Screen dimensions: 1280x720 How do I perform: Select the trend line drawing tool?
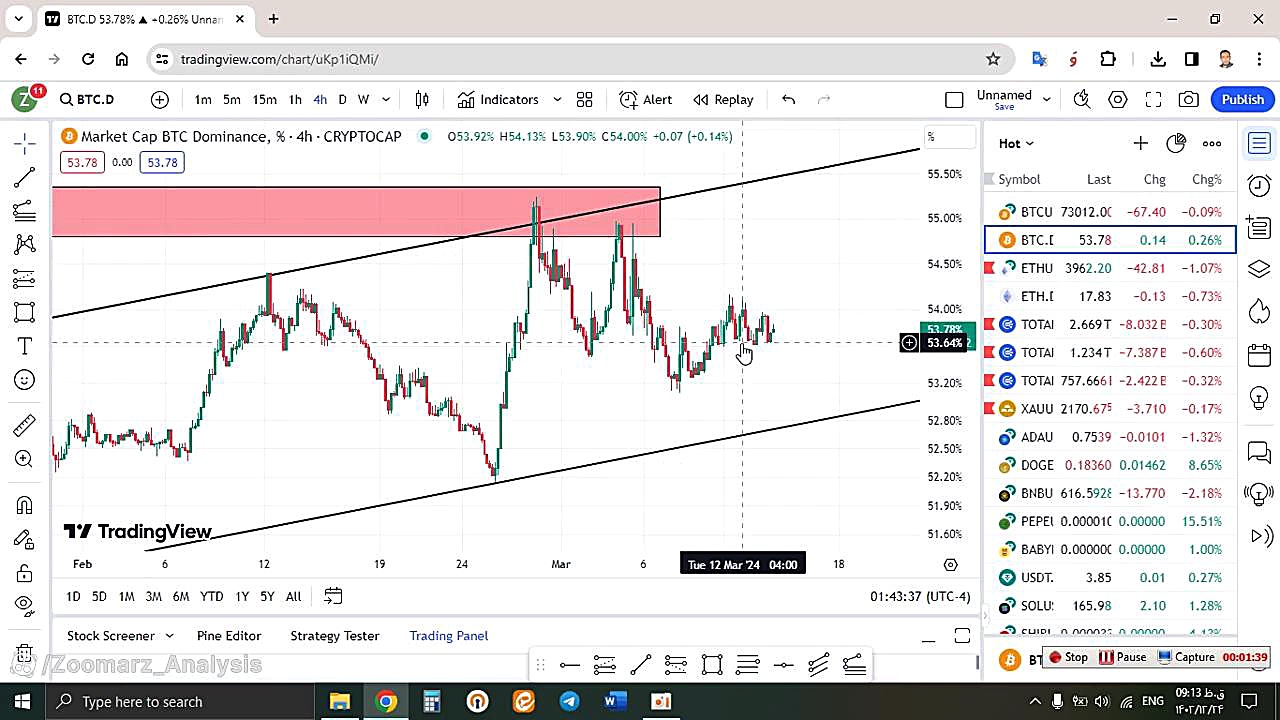(25, 177)
